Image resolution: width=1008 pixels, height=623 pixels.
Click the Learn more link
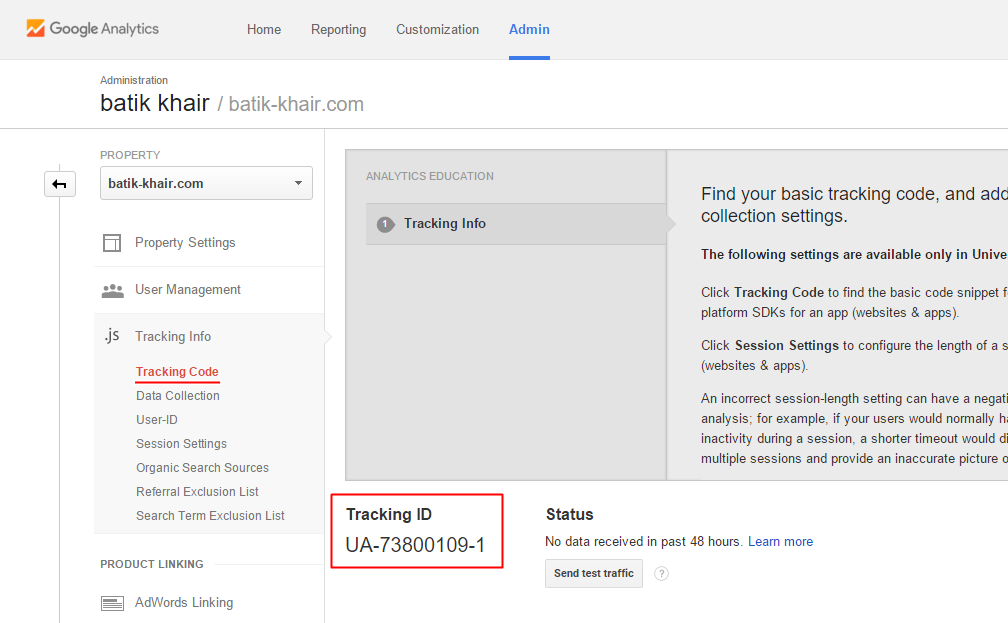tap(780, 542)
